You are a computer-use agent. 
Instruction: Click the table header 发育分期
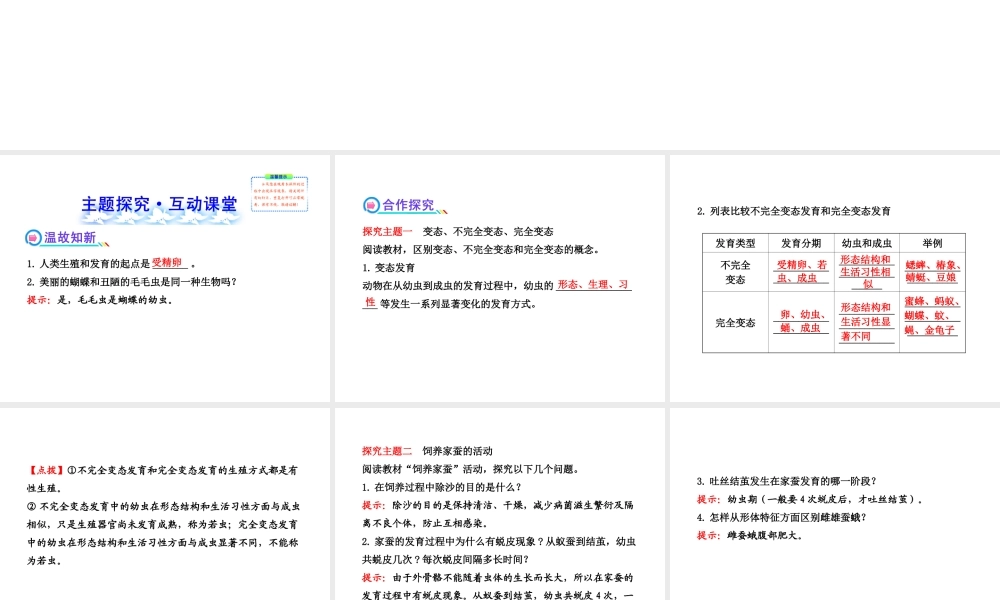tap(801, 243)
